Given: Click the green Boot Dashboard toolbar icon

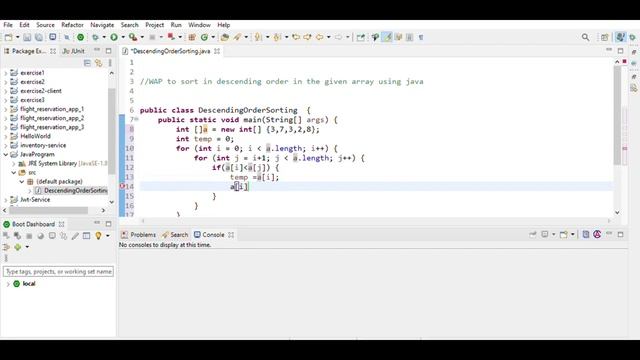Looking at the screenshot, I should pyautogui.click(x=80, y=37).
